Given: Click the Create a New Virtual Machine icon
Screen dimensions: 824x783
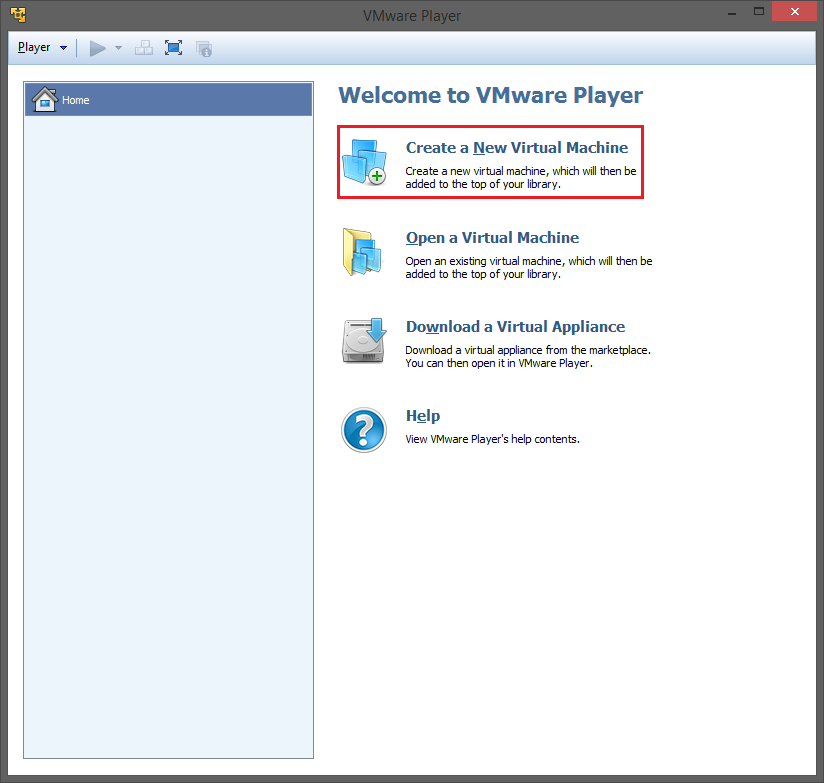Looking at the screenshot, I should click(x=363, y=162).
